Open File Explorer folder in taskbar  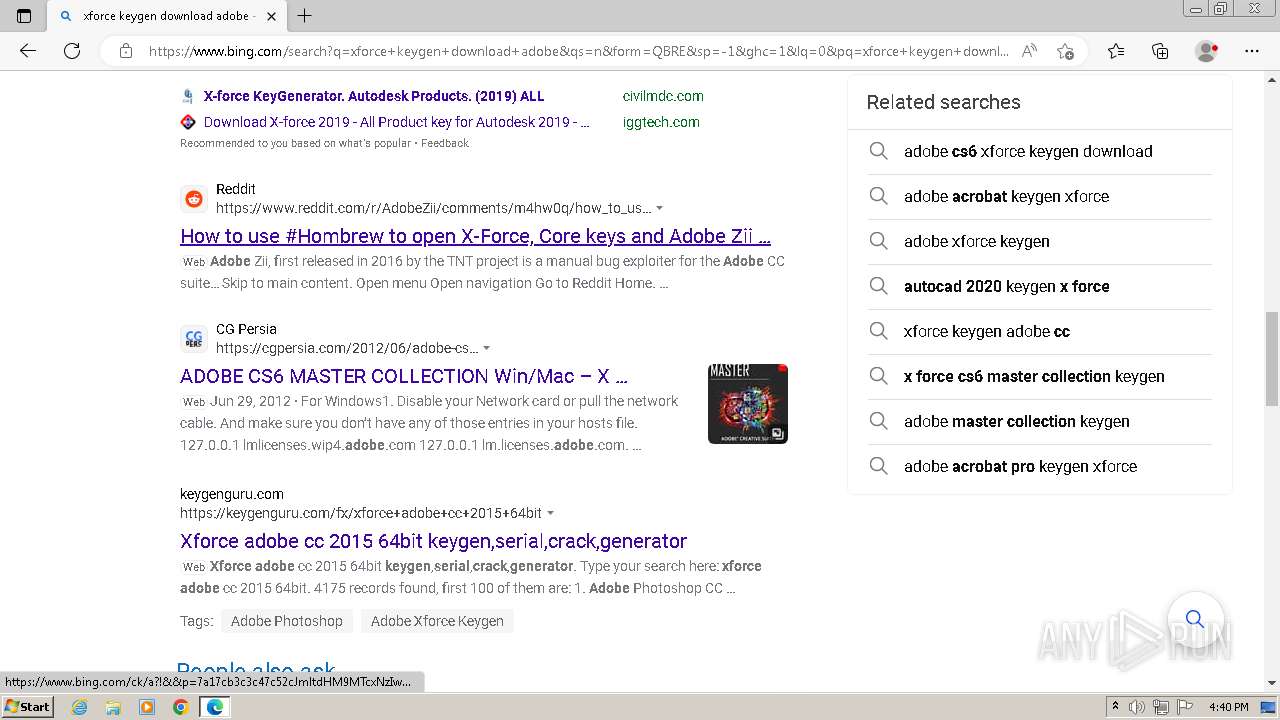pyautogui.click(x=113, y=707)
